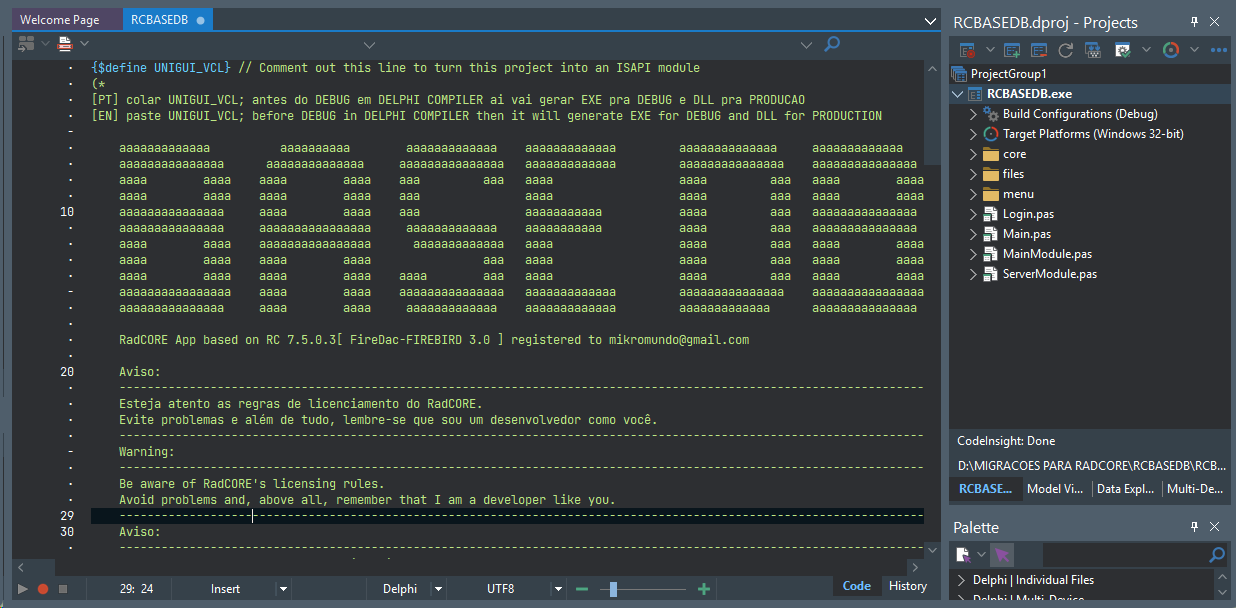
Task: Click the Remove Project icon
Action: [1039, 50]
